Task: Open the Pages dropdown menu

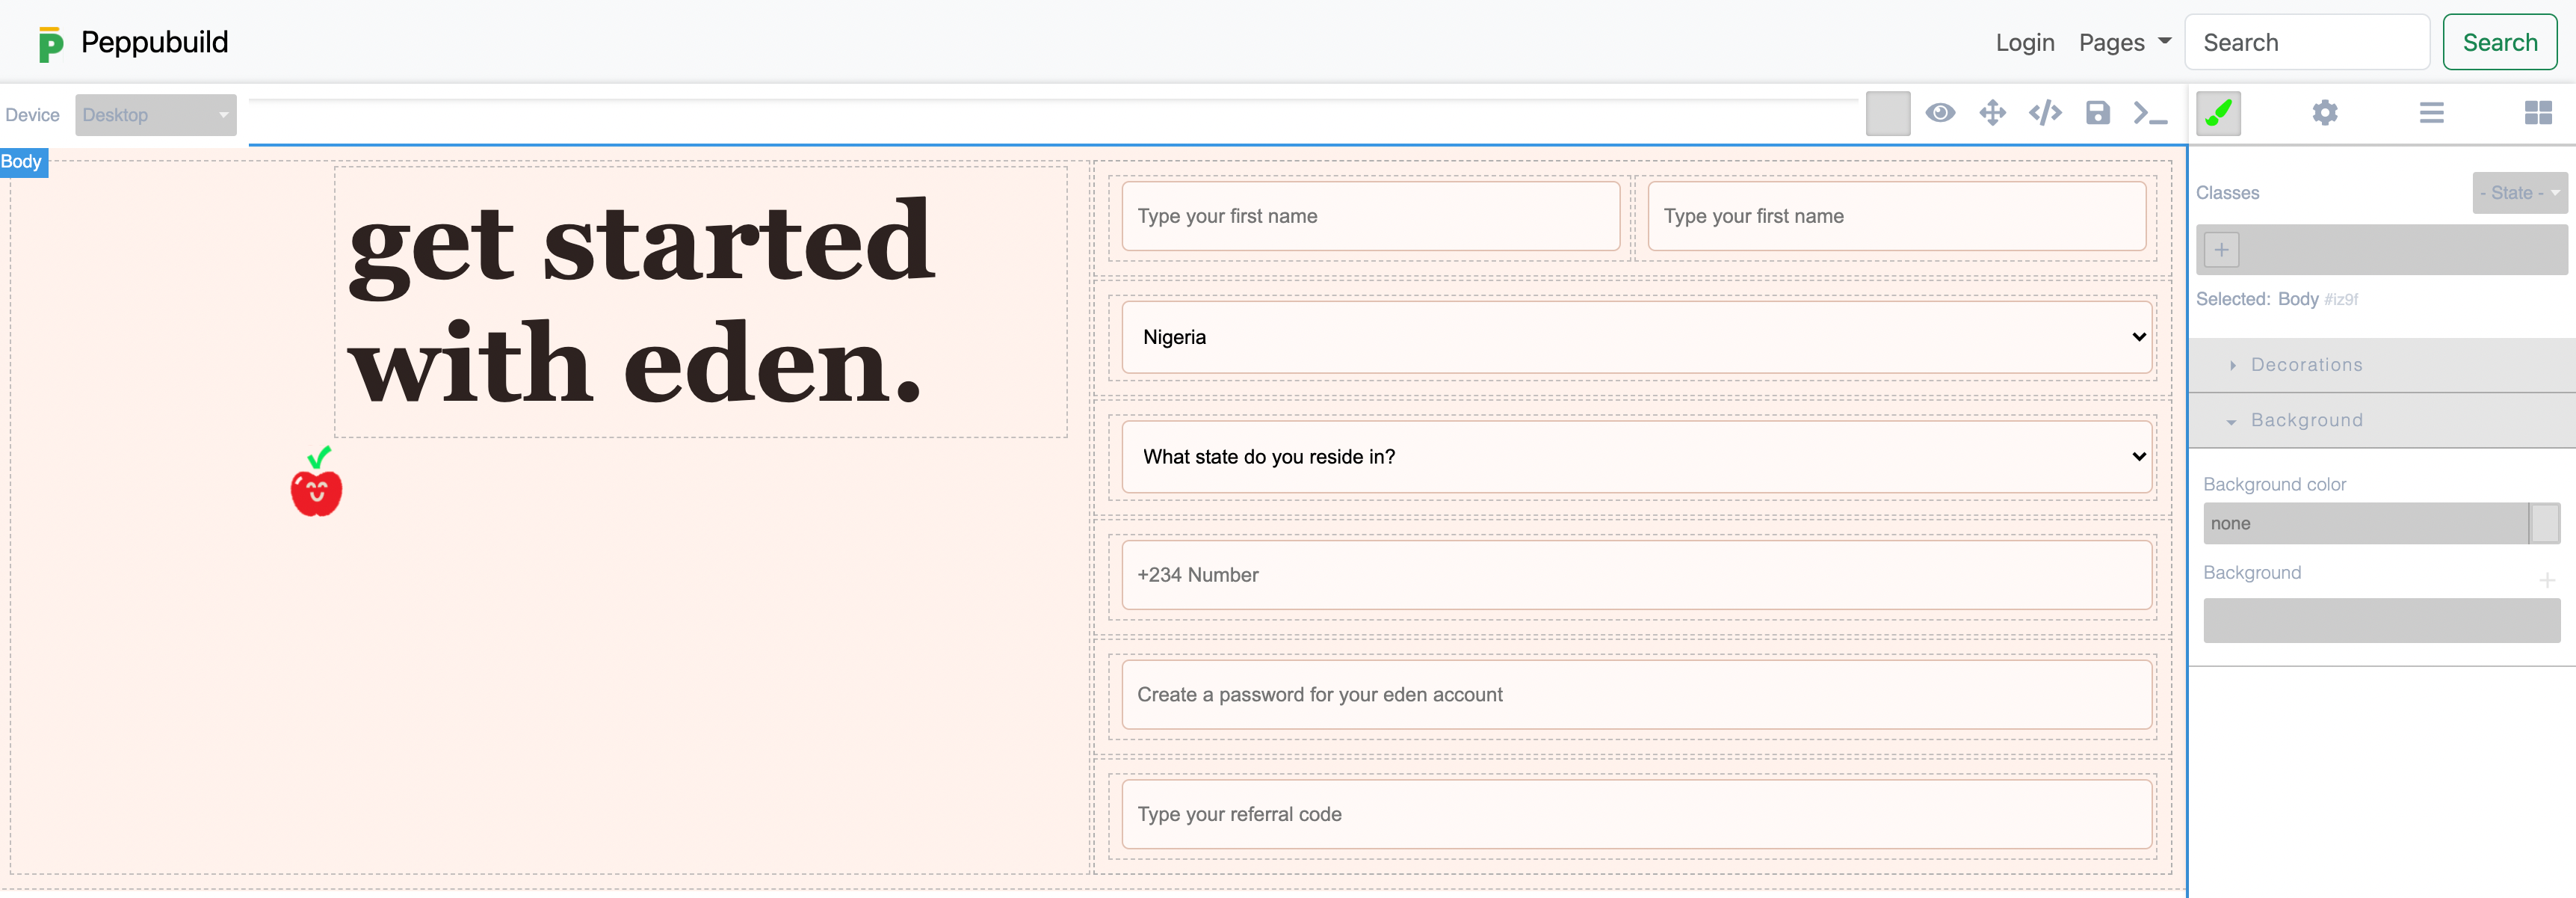Action: (x=2124, y=43)
